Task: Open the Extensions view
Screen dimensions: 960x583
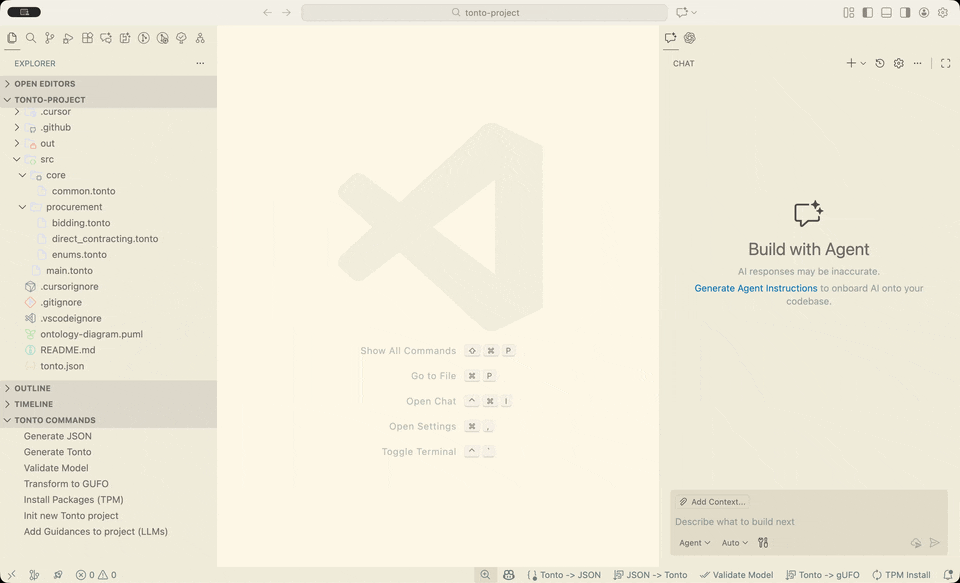Action: pyautogui.click(x=87, y=37)
